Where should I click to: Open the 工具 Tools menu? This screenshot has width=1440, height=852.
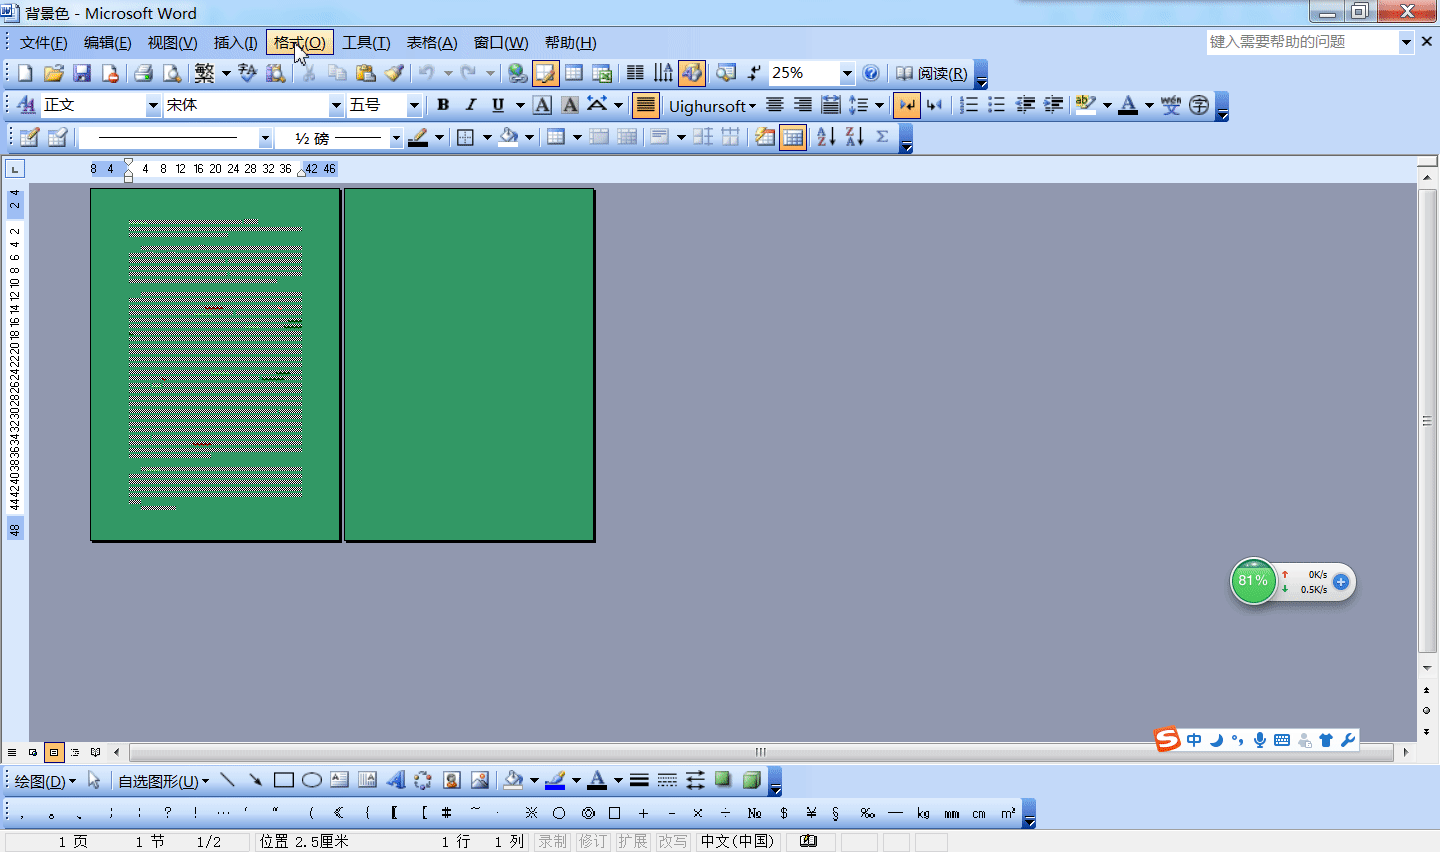366,42
